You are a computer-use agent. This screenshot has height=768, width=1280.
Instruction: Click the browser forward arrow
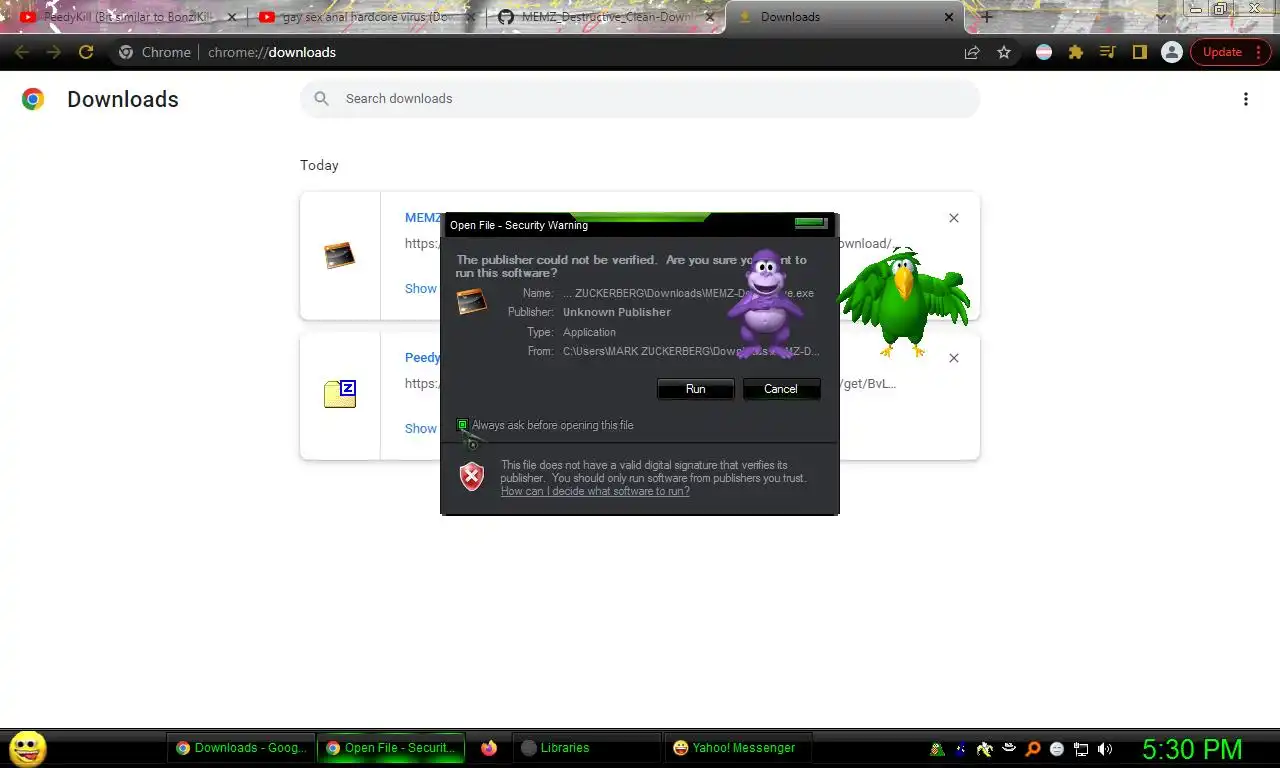54,52
